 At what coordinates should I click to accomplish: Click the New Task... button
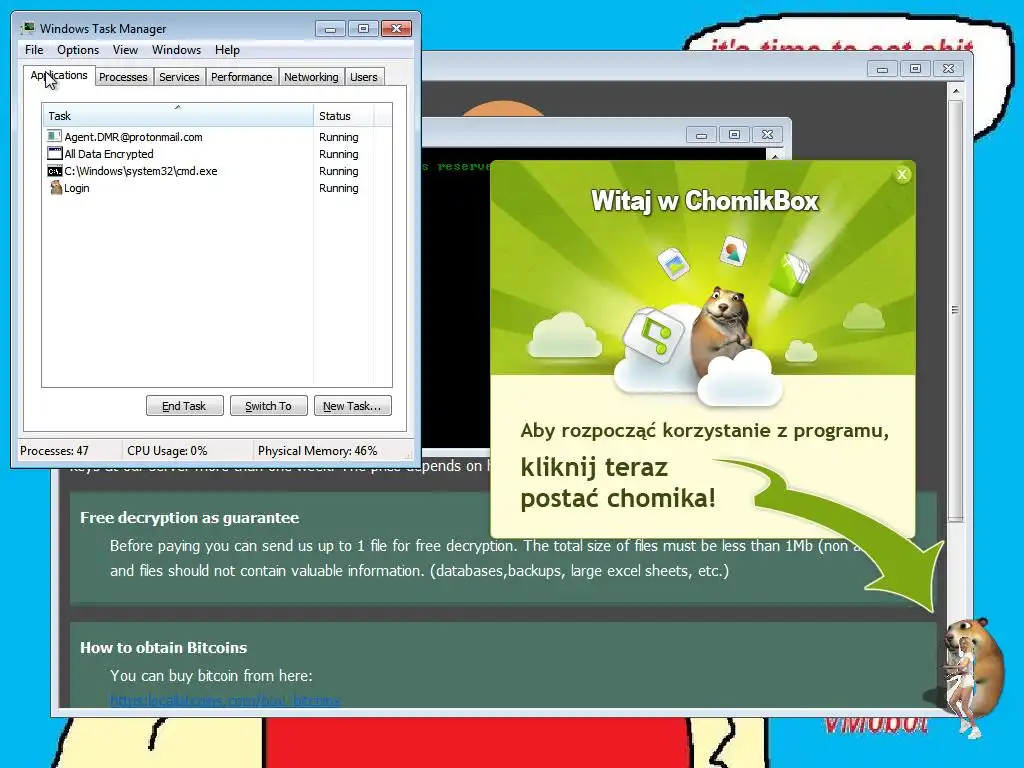tap(352, 406)
